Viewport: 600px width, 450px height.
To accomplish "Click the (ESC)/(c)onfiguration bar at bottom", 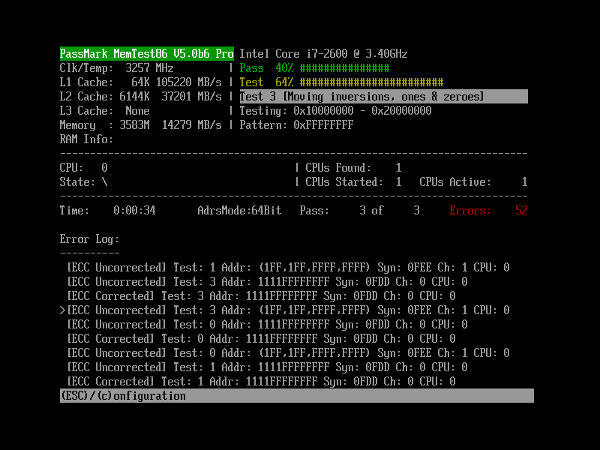I will pyautogui.click(x=296, y=396).
